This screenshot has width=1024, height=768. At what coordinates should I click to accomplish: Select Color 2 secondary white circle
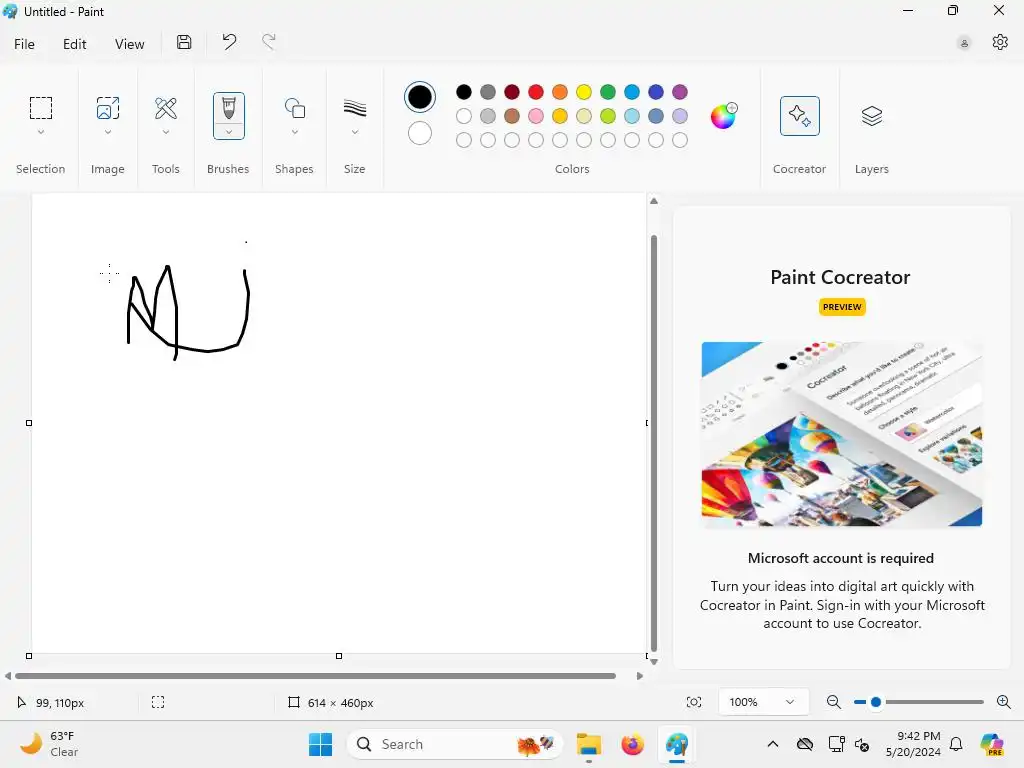(x=419, y=133)
